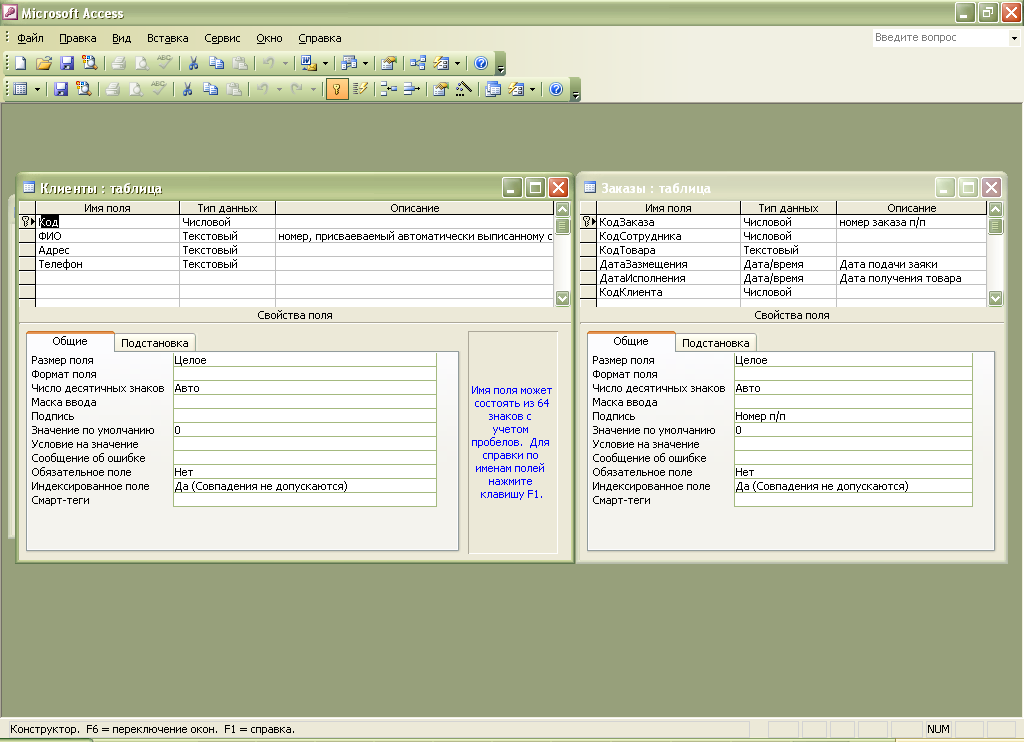Image resolution: width=1024 pixels, height=742 pixels.
Task: Switch to Подстановка tab in Заказы window
Action: click(x=716, y=343)
